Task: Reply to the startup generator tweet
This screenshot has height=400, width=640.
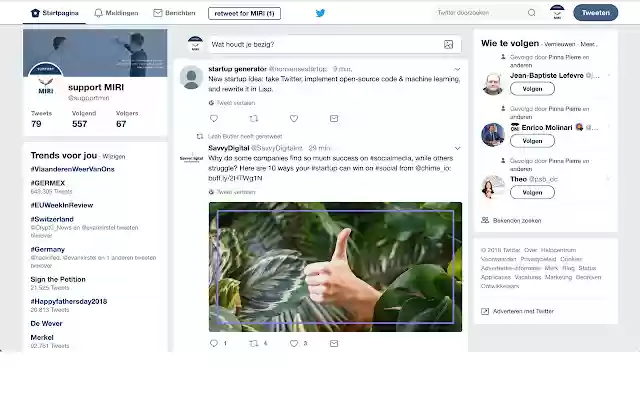Action: 214,118
